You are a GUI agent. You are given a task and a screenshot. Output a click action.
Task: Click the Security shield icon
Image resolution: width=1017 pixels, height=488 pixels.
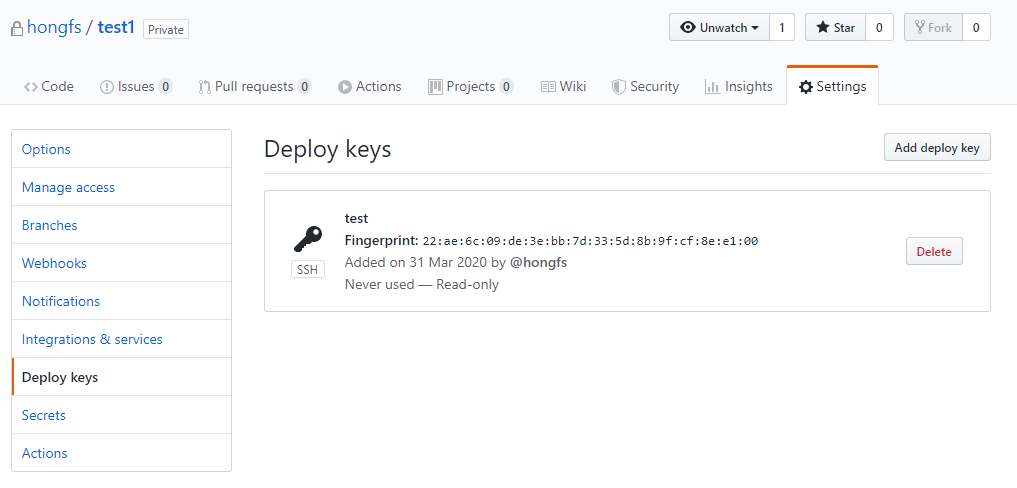(x=619, y=87)
